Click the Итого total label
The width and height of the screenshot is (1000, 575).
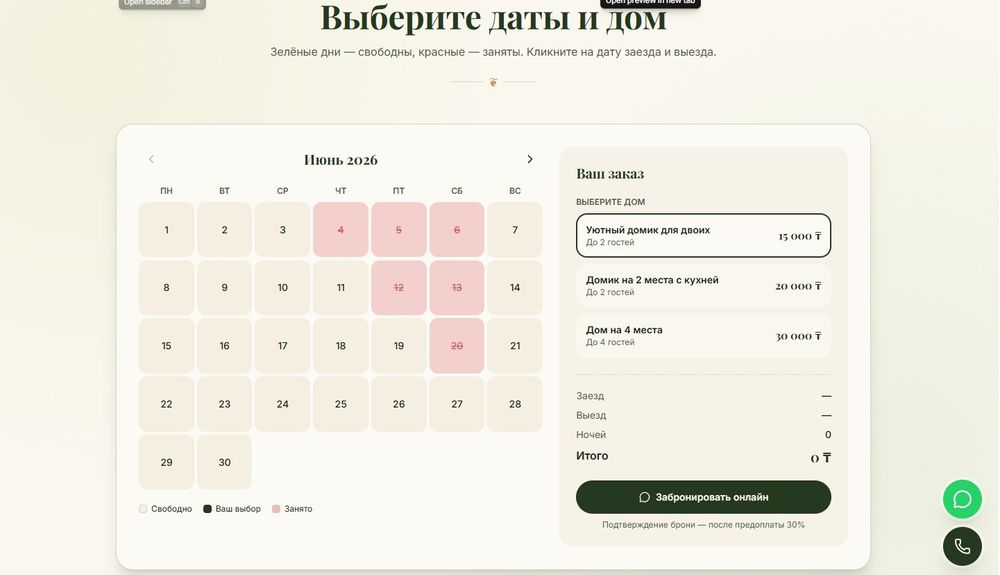[x=592, y=456]
